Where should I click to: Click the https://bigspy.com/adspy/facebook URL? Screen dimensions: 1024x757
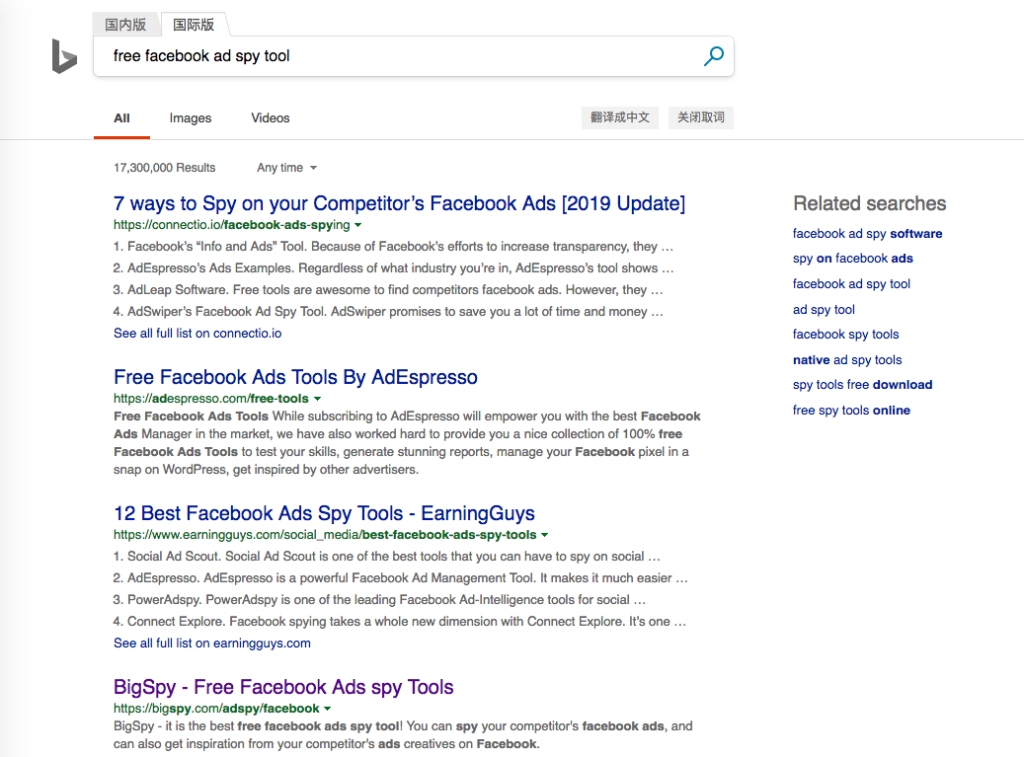tap(217, 709)
